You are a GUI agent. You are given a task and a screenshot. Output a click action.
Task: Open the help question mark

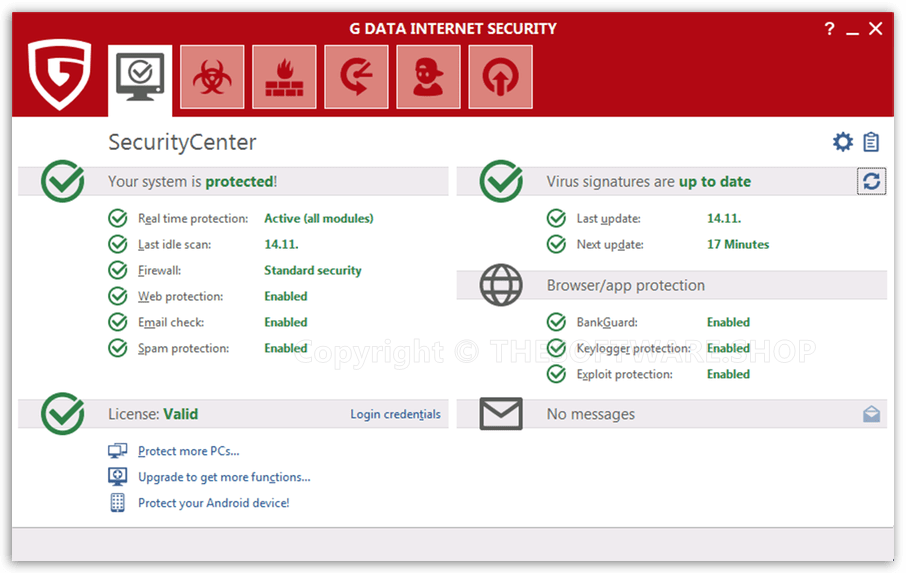point(830,28)
